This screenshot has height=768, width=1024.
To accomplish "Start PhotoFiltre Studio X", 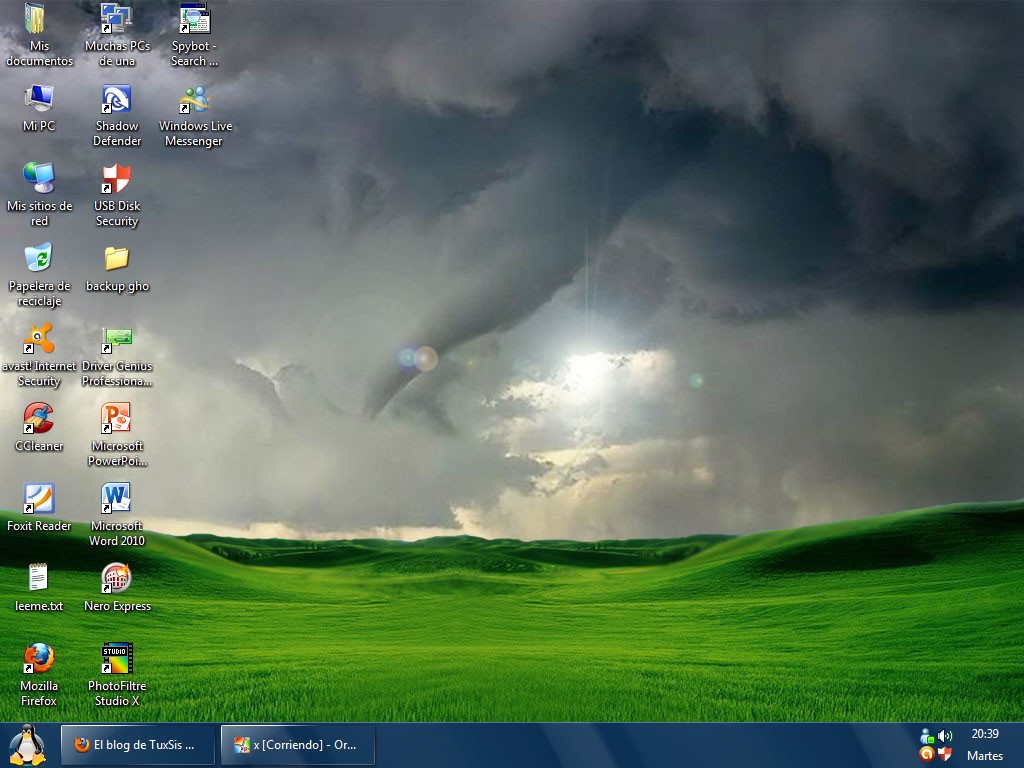I will click(x=117, y=658).
